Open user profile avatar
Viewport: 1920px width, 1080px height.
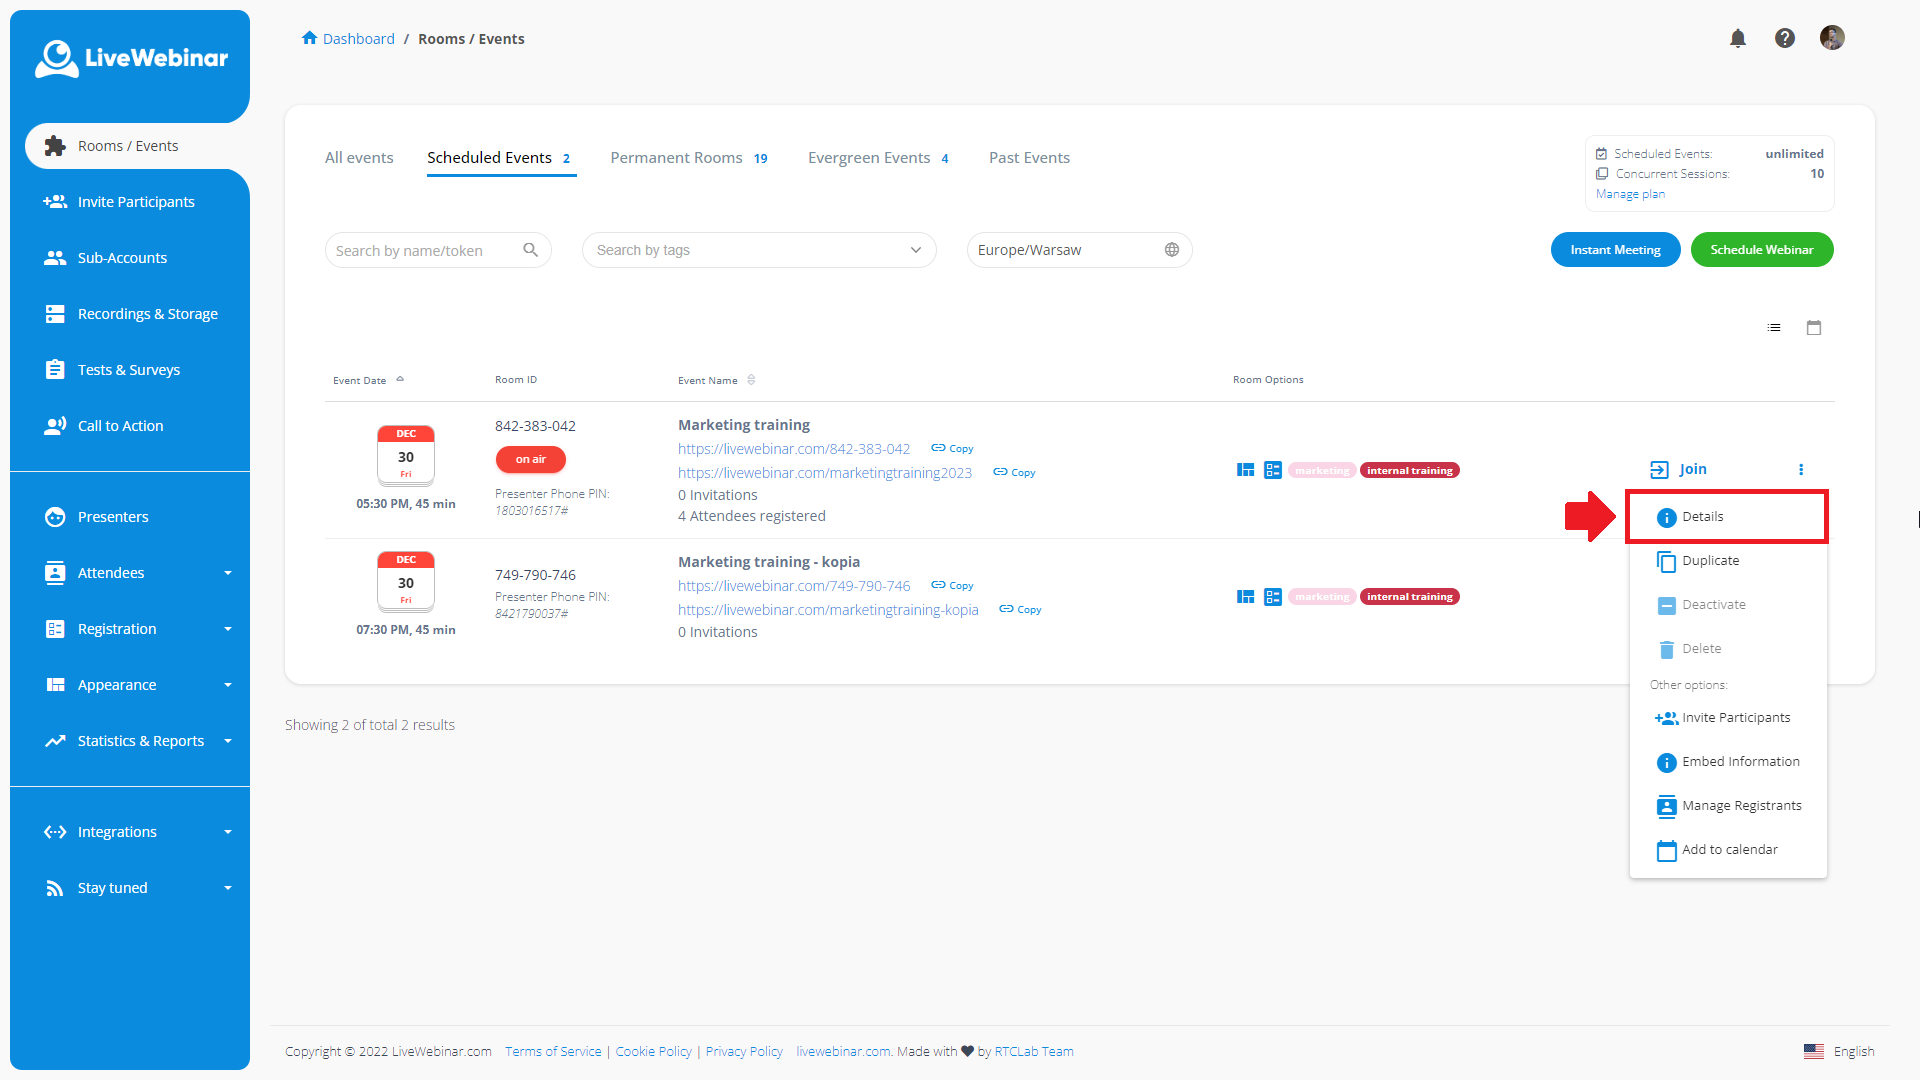pos(1832,38)
